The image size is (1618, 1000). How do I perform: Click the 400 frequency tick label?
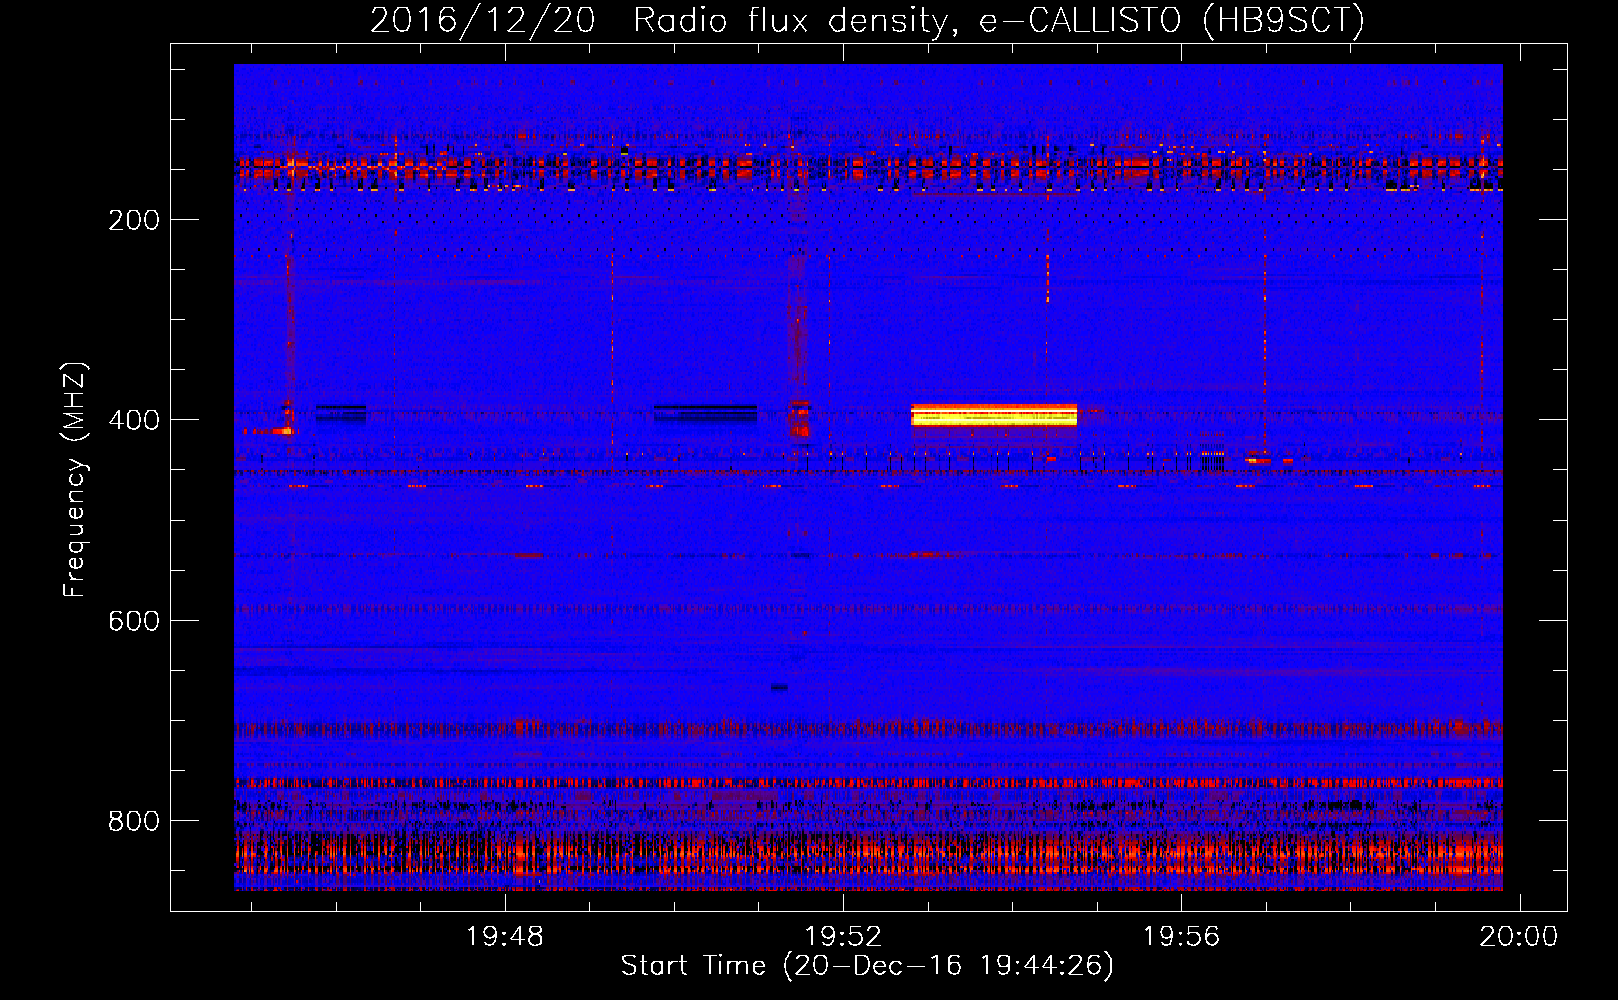(x=134, y=420)
